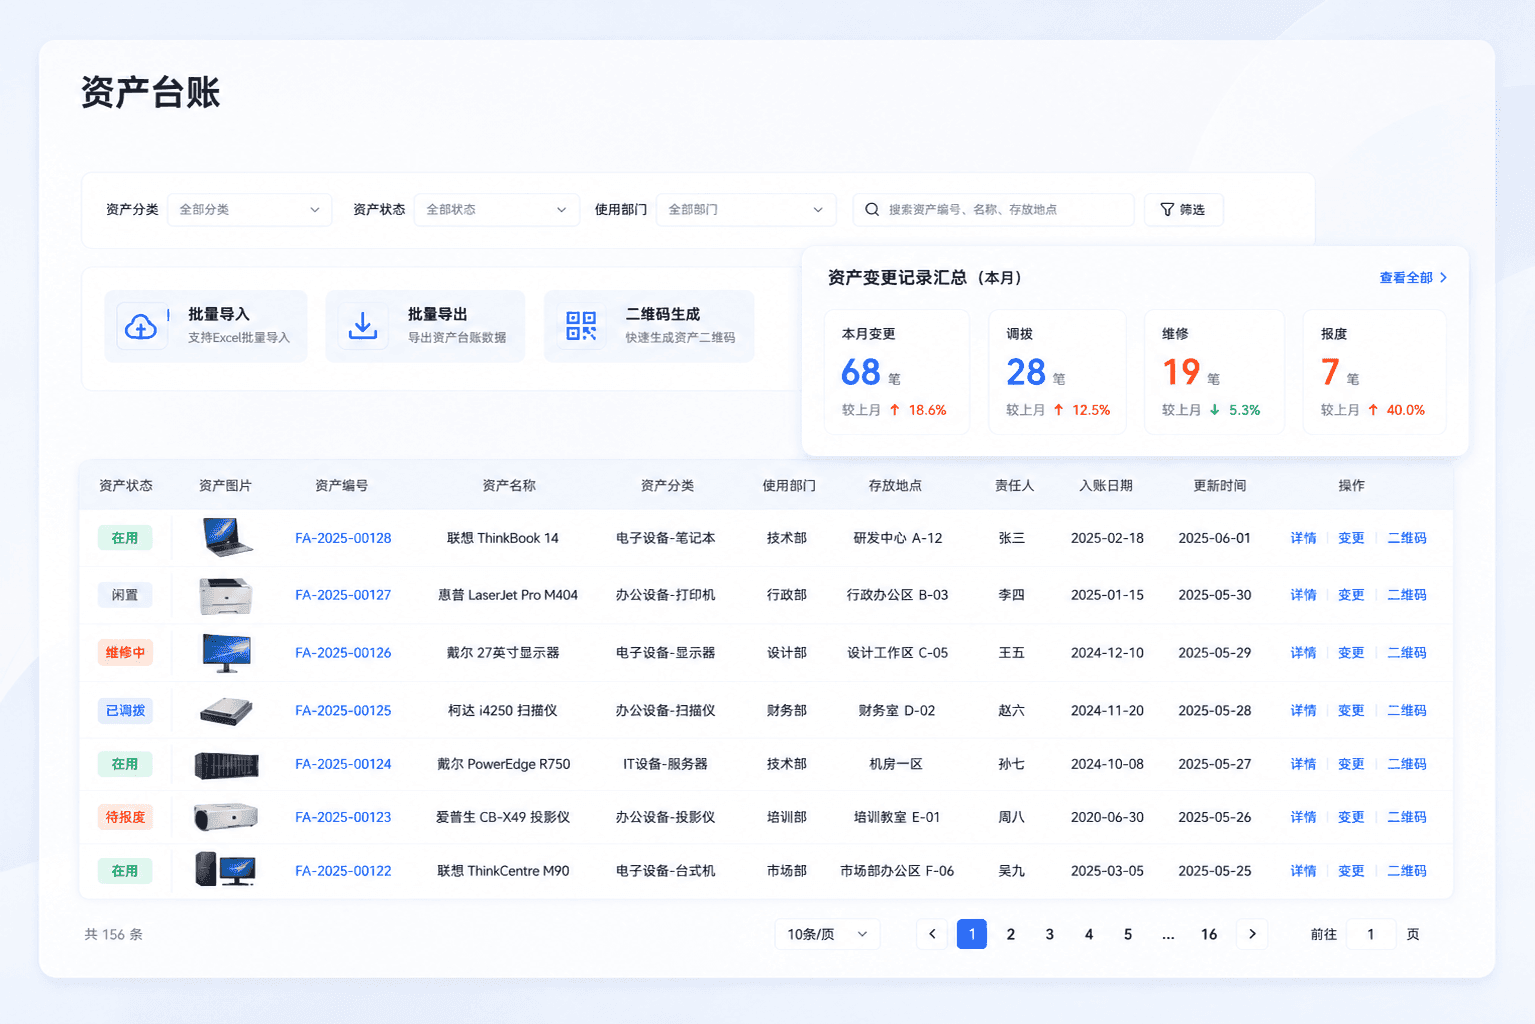Click the 待报废 status tag
The height and width of the screenshot is (1024, 1535).
[x=125, y=817]
